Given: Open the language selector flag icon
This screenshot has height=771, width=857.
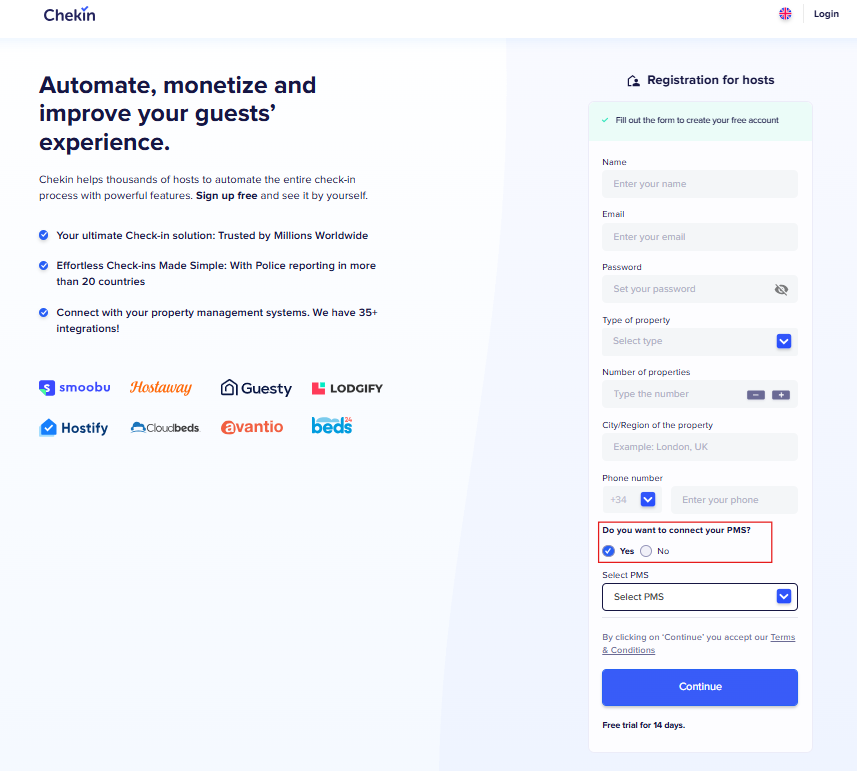Looking at the screenshot, I should click(785, 14).
